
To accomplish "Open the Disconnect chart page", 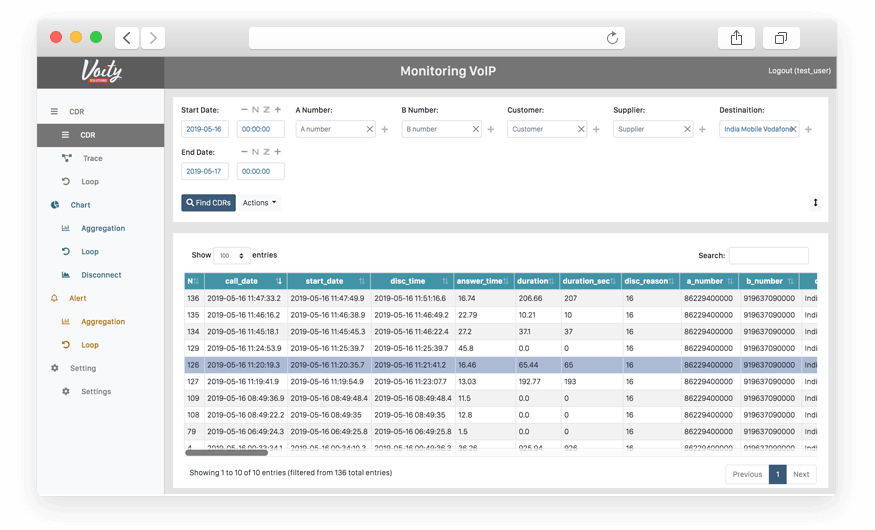I will coord(101,275).
